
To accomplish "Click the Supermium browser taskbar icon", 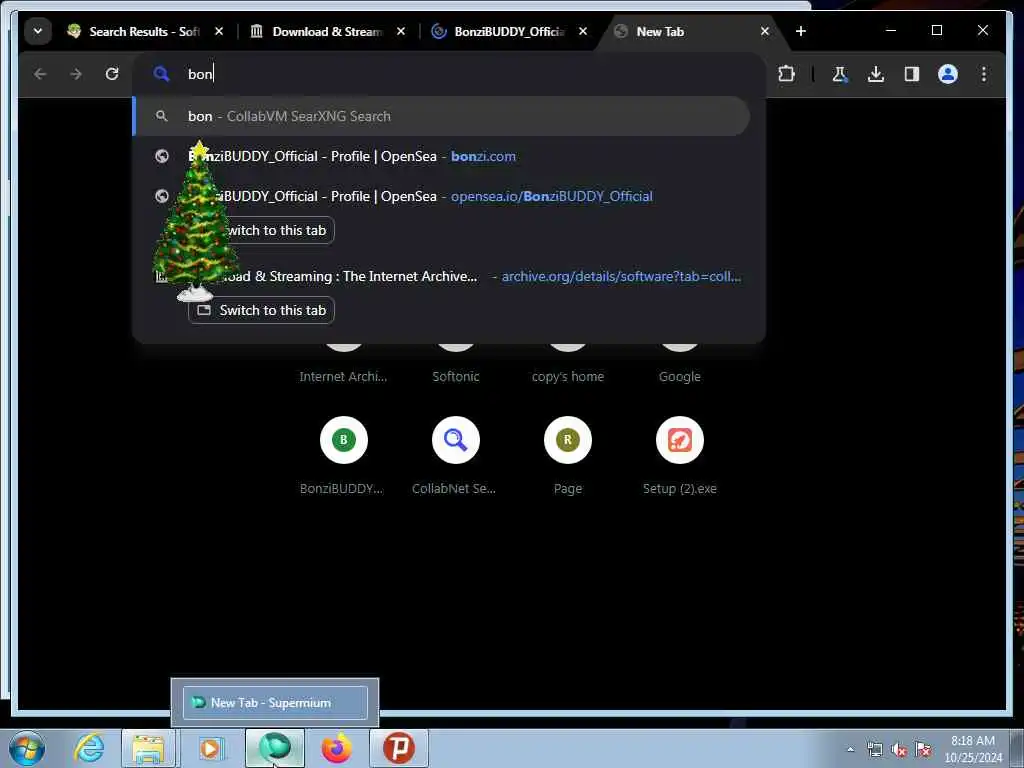I will tap(275, 748).
